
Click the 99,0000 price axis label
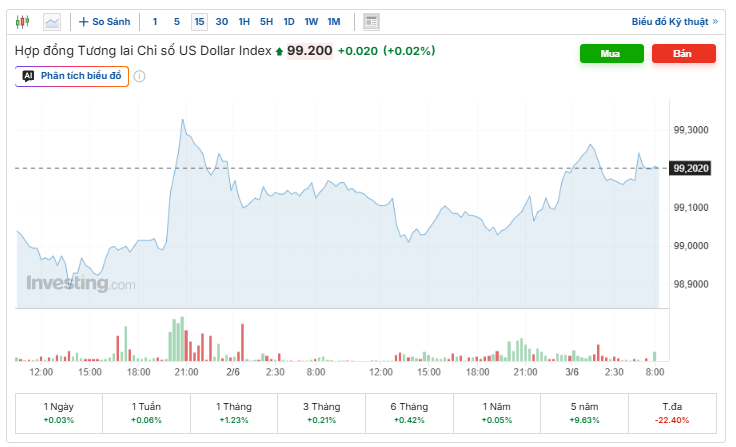[691, 246]
